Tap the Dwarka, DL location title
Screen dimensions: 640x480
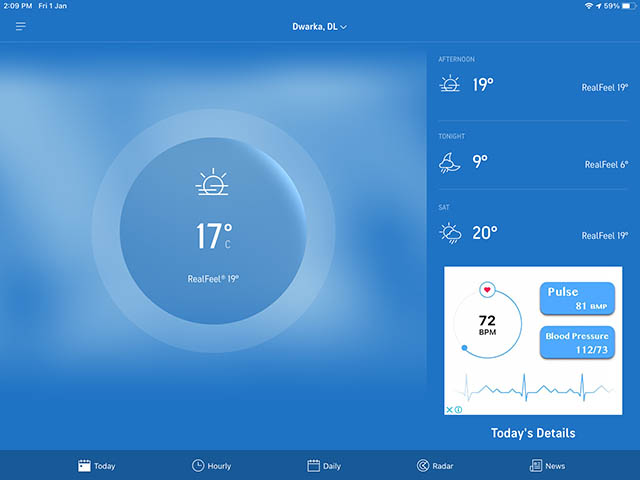315,27
